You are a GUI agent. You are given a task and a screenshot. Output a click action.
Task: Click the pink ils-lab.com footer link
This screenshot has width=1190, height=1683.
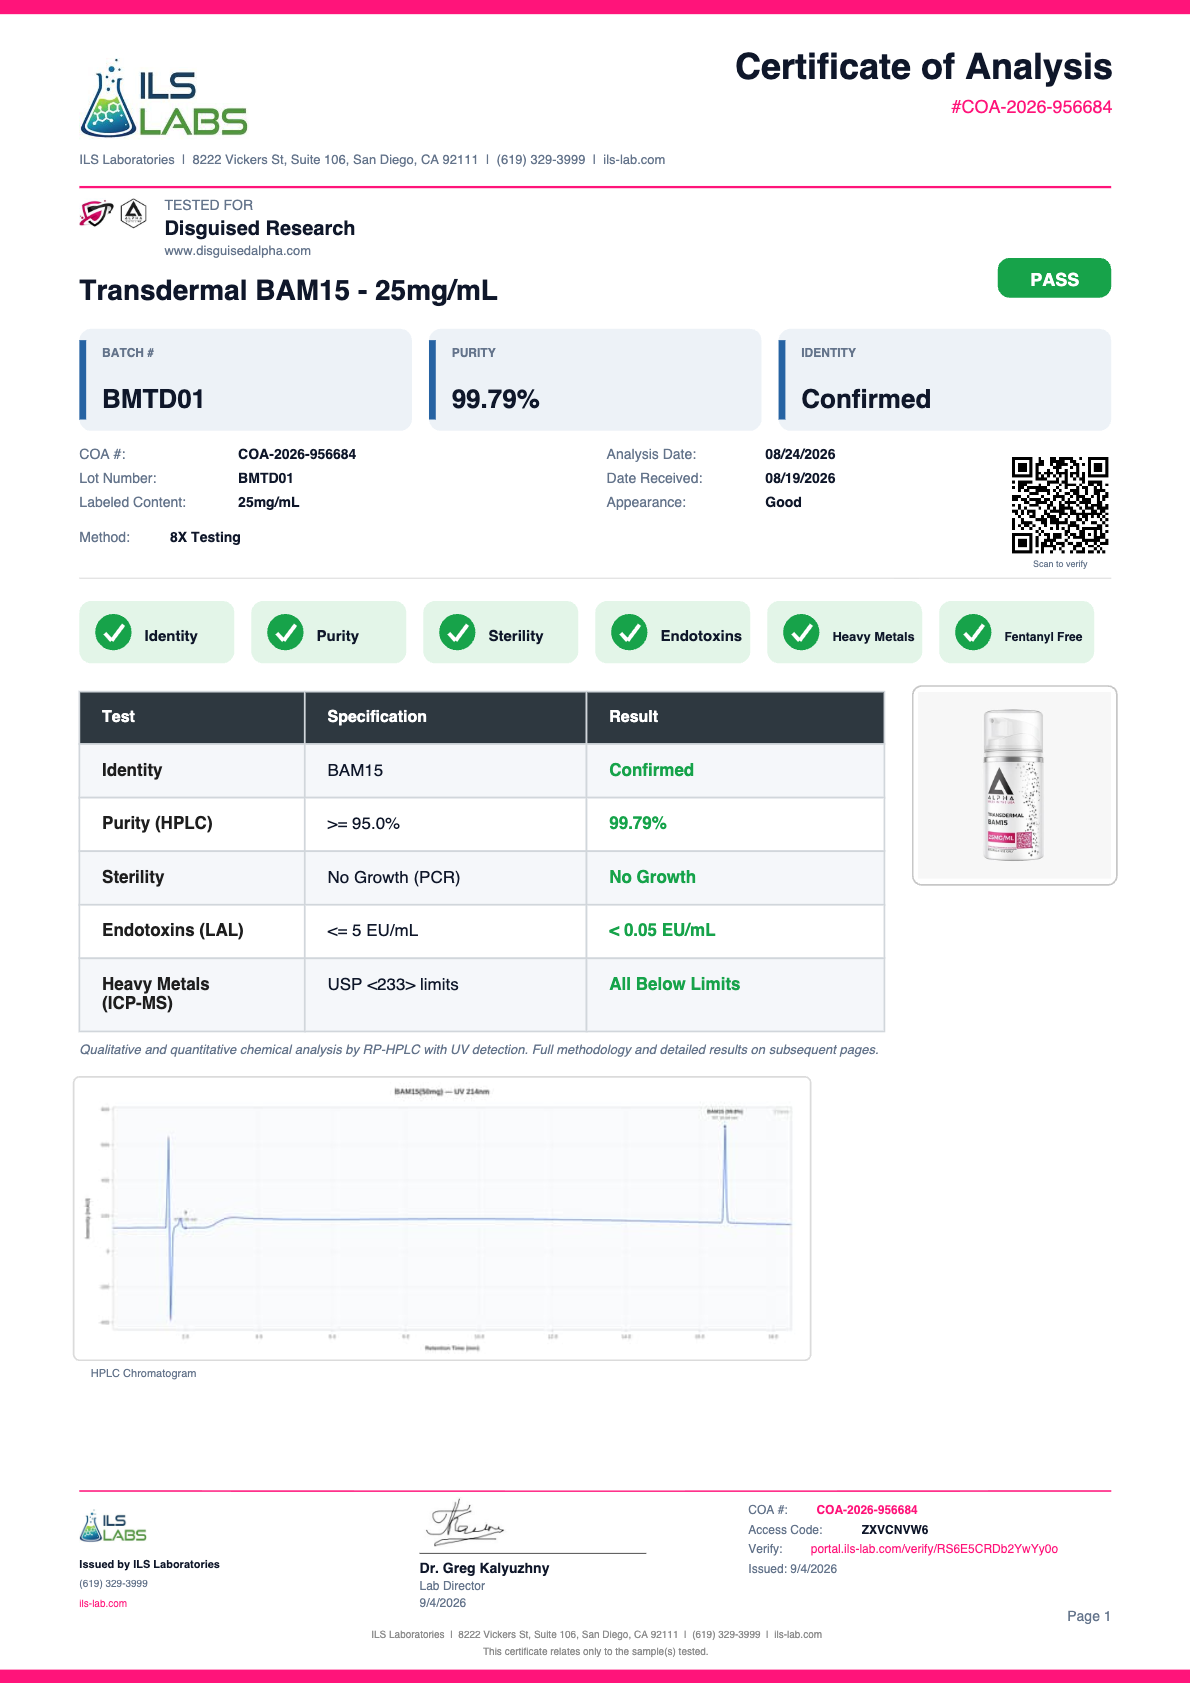tap(103, 1603)
